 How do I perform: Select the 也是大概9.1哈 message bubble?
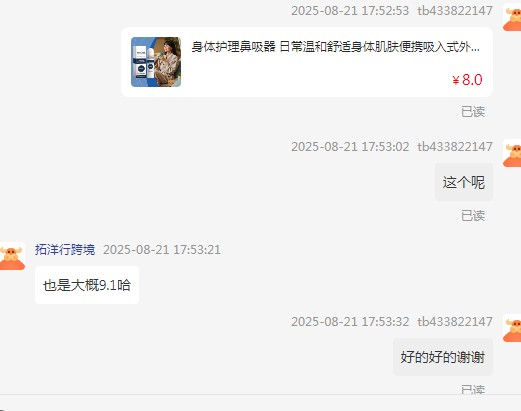[x=87, y=285]
